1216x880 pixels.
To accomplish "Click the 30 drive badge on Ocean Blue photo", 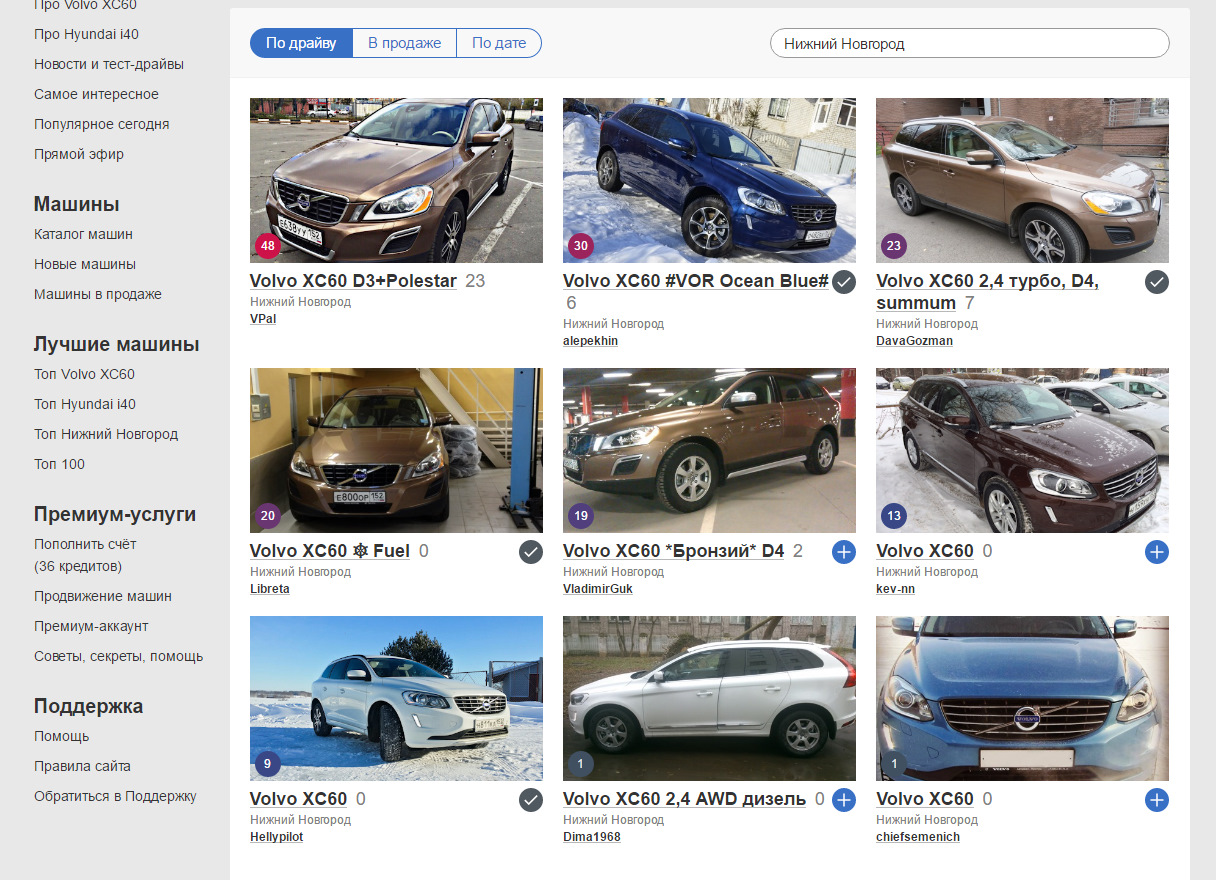I will [x=580, y=246].
